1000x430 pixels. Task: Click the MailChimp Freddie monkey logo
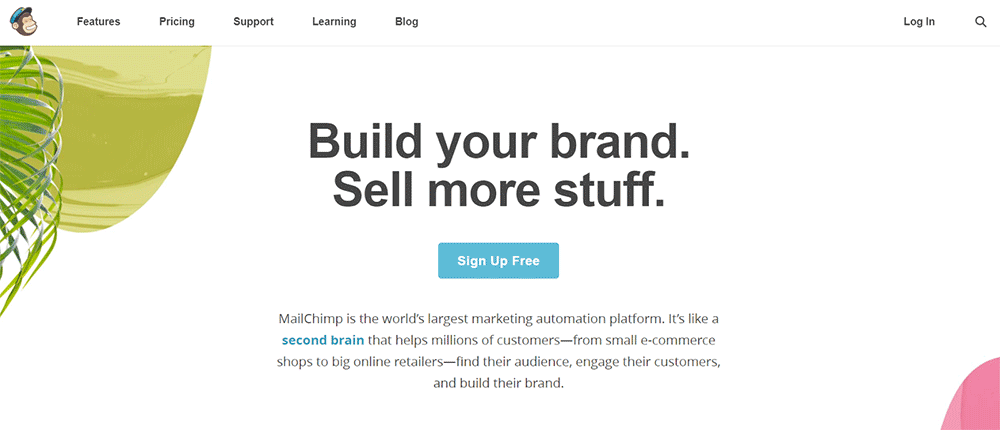coord(23,22)
